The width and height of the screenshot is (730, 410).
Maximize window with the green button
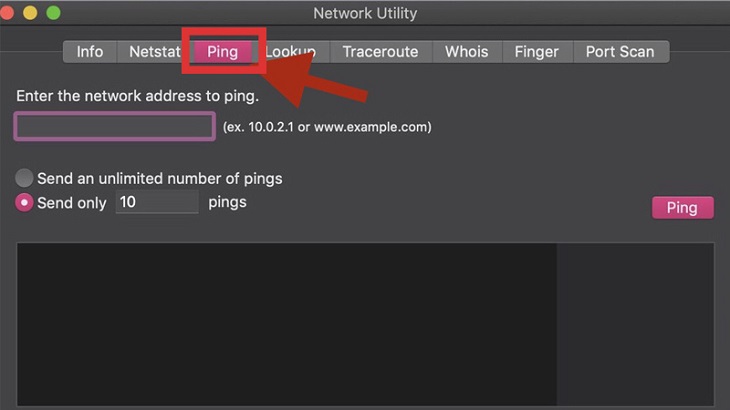coord(54,13)
